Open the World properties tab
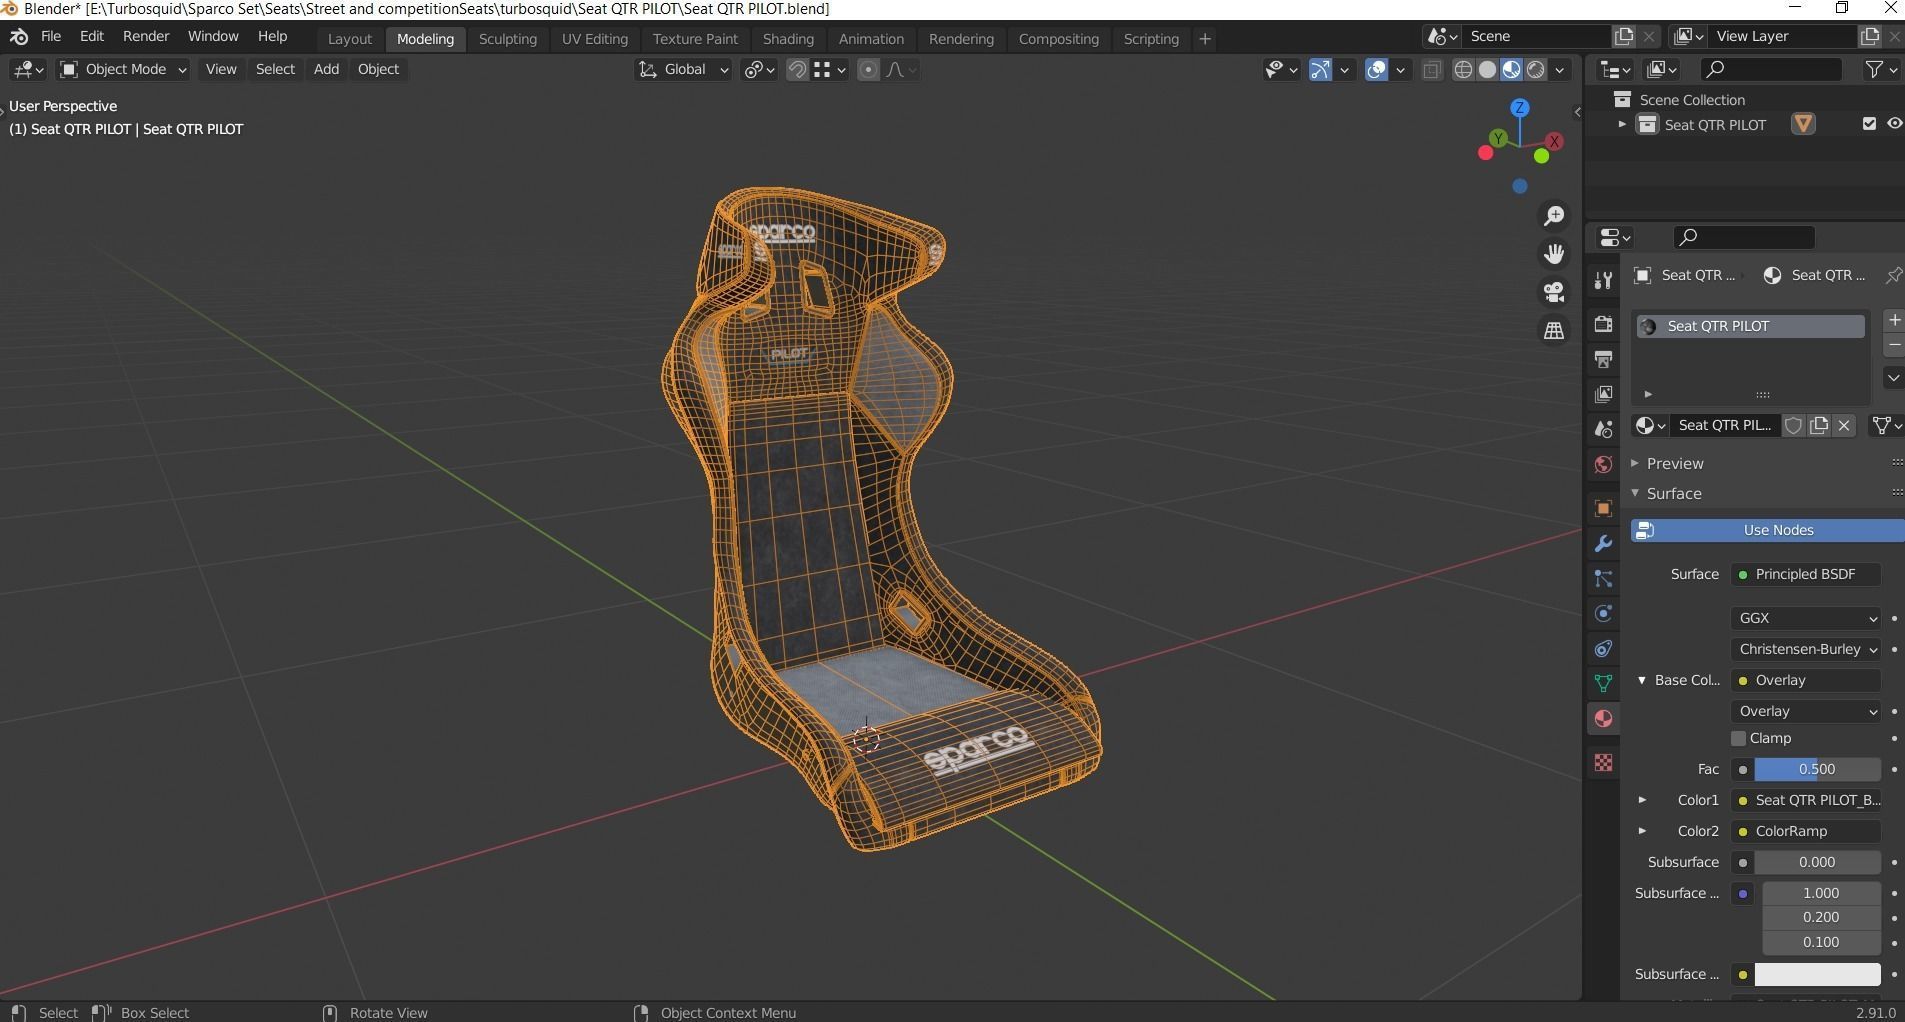Viewport: 1905px width, 1022px height. [1603, 464]
